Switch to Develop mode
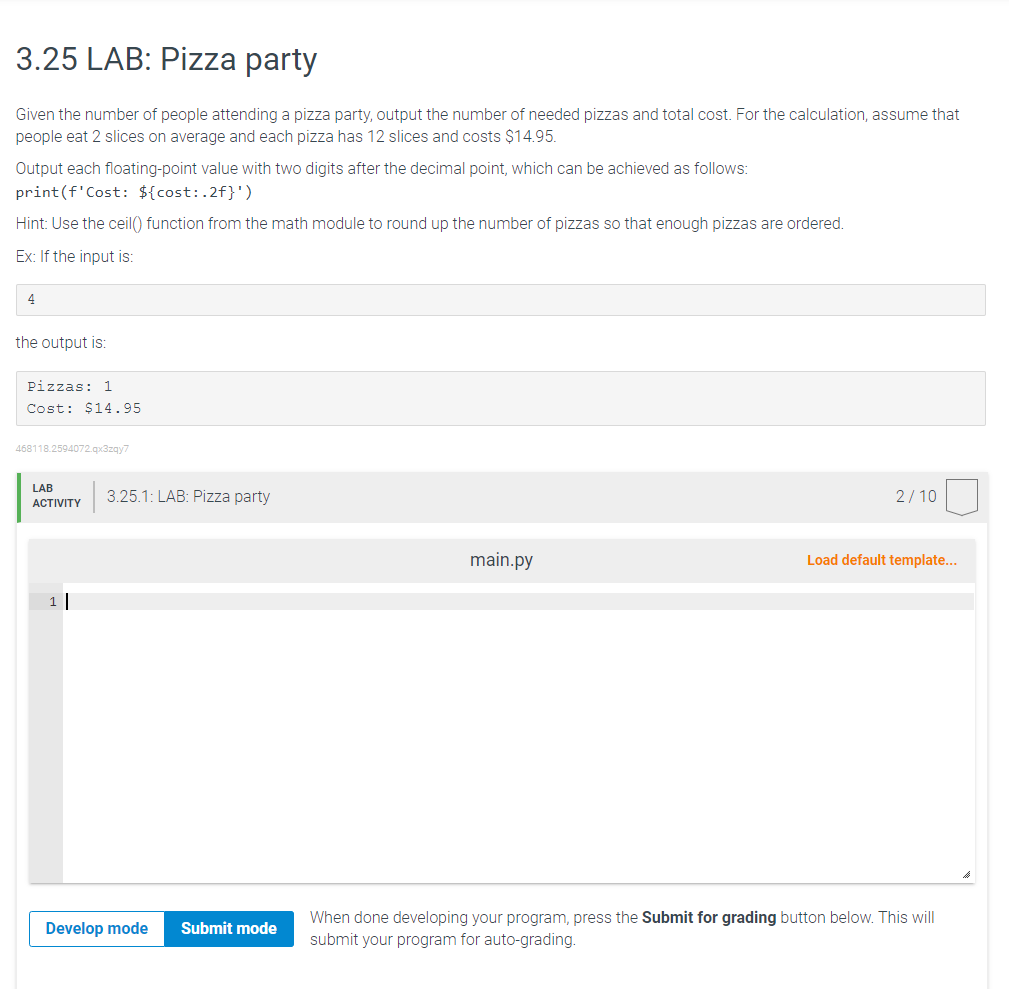 click(x=96, y=928)
